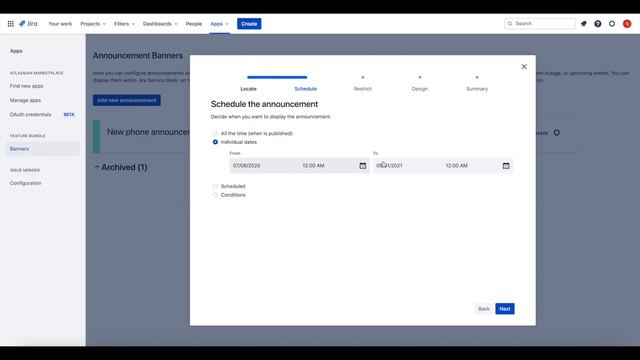This screenshot has width=640, height=360.
Task: Open the Dashboards dropdown menu
Action: tap(160, 24)
